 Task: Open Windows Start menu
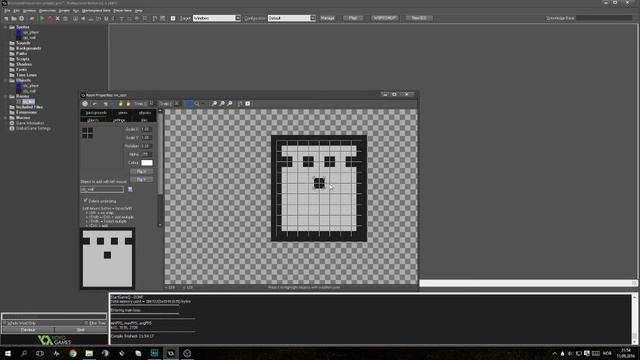pyautogui.click(x=8, y=353)
